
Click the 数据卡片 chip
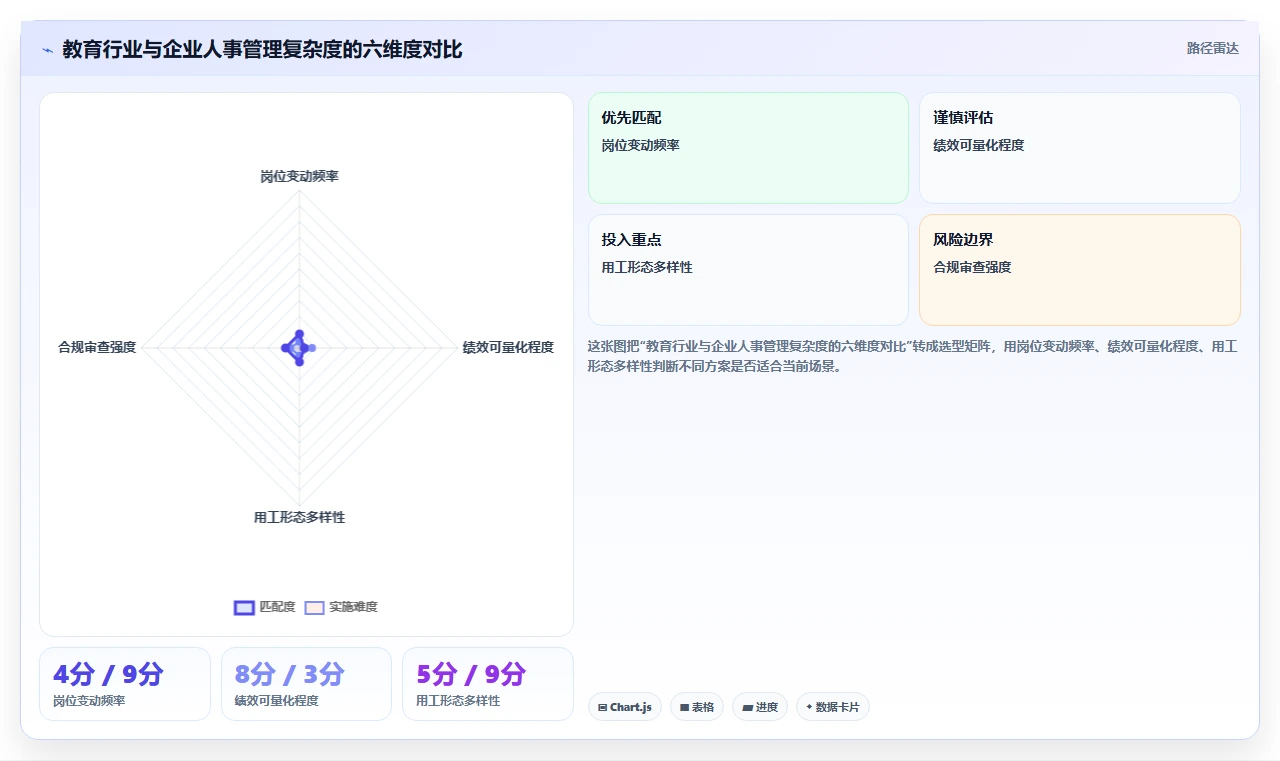click(833, 707)
